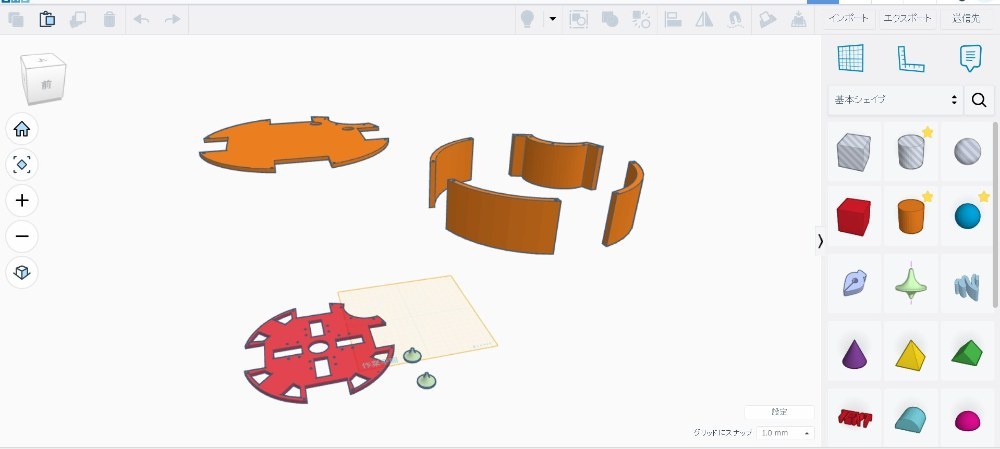
Task: Click the Show all lightbulb icon
Action: [x=527, y=19]
